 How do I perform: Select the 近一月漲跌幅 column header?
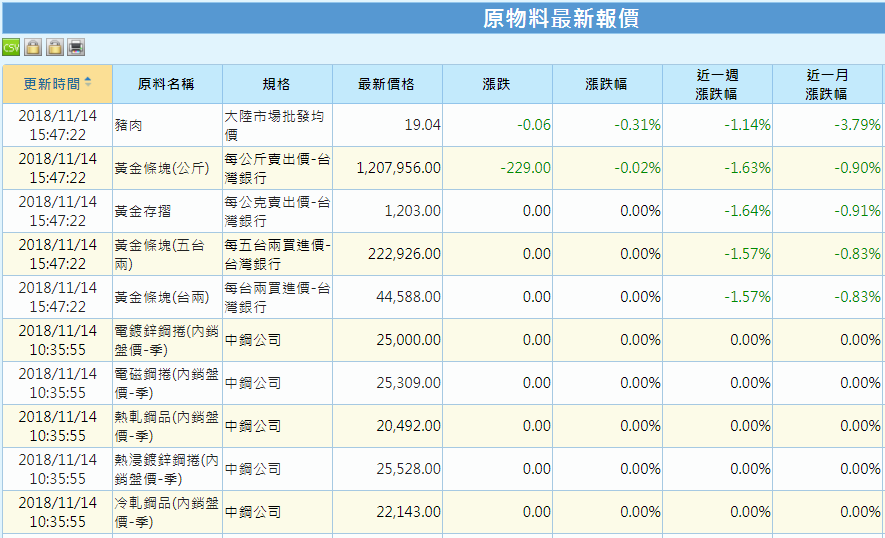click(x=826, y=84)
